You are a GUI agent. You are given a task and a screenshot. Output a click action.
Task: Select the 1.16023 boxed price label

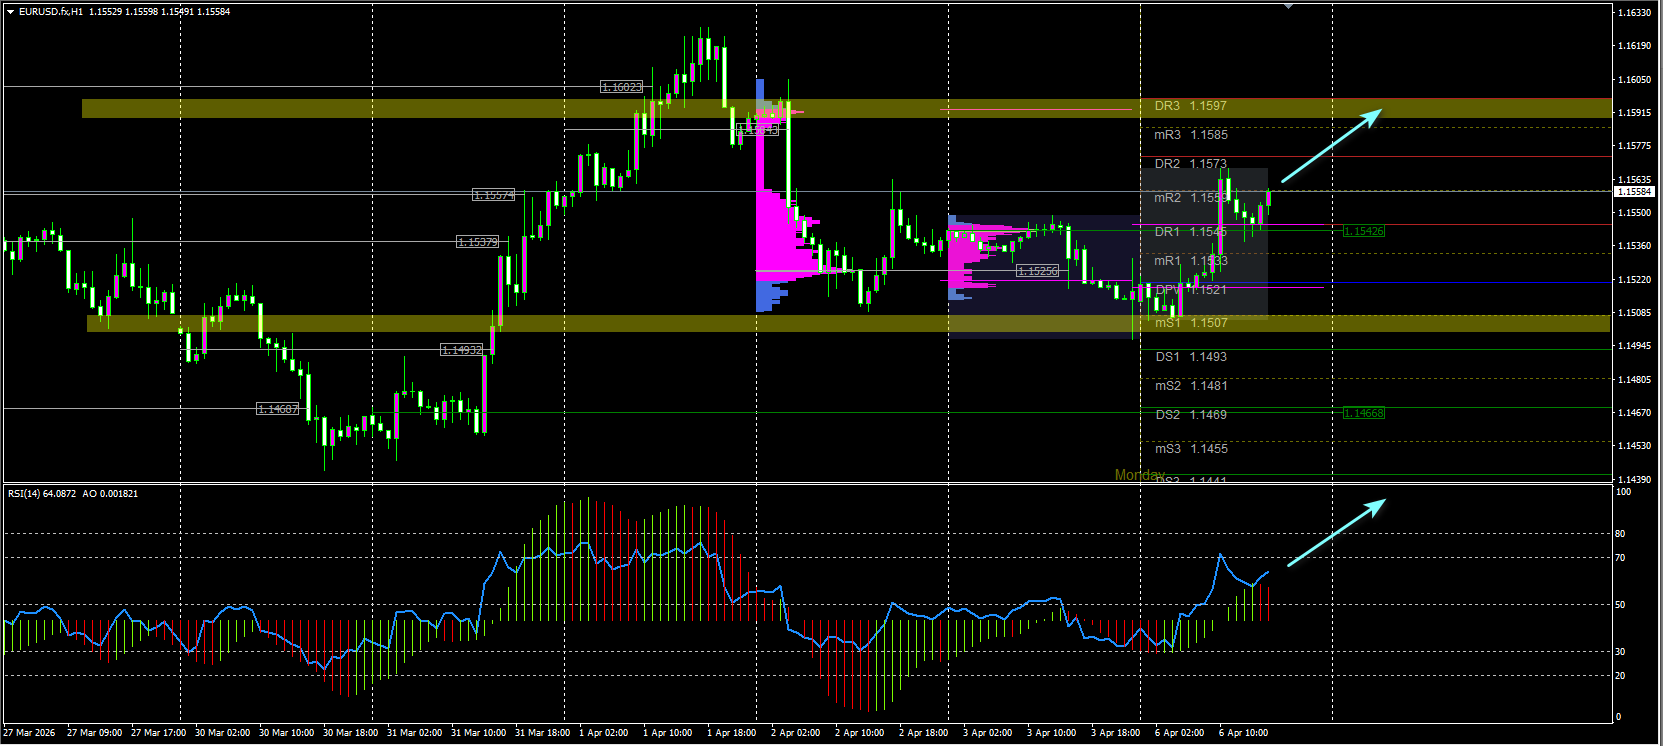[x=621, y=87]
